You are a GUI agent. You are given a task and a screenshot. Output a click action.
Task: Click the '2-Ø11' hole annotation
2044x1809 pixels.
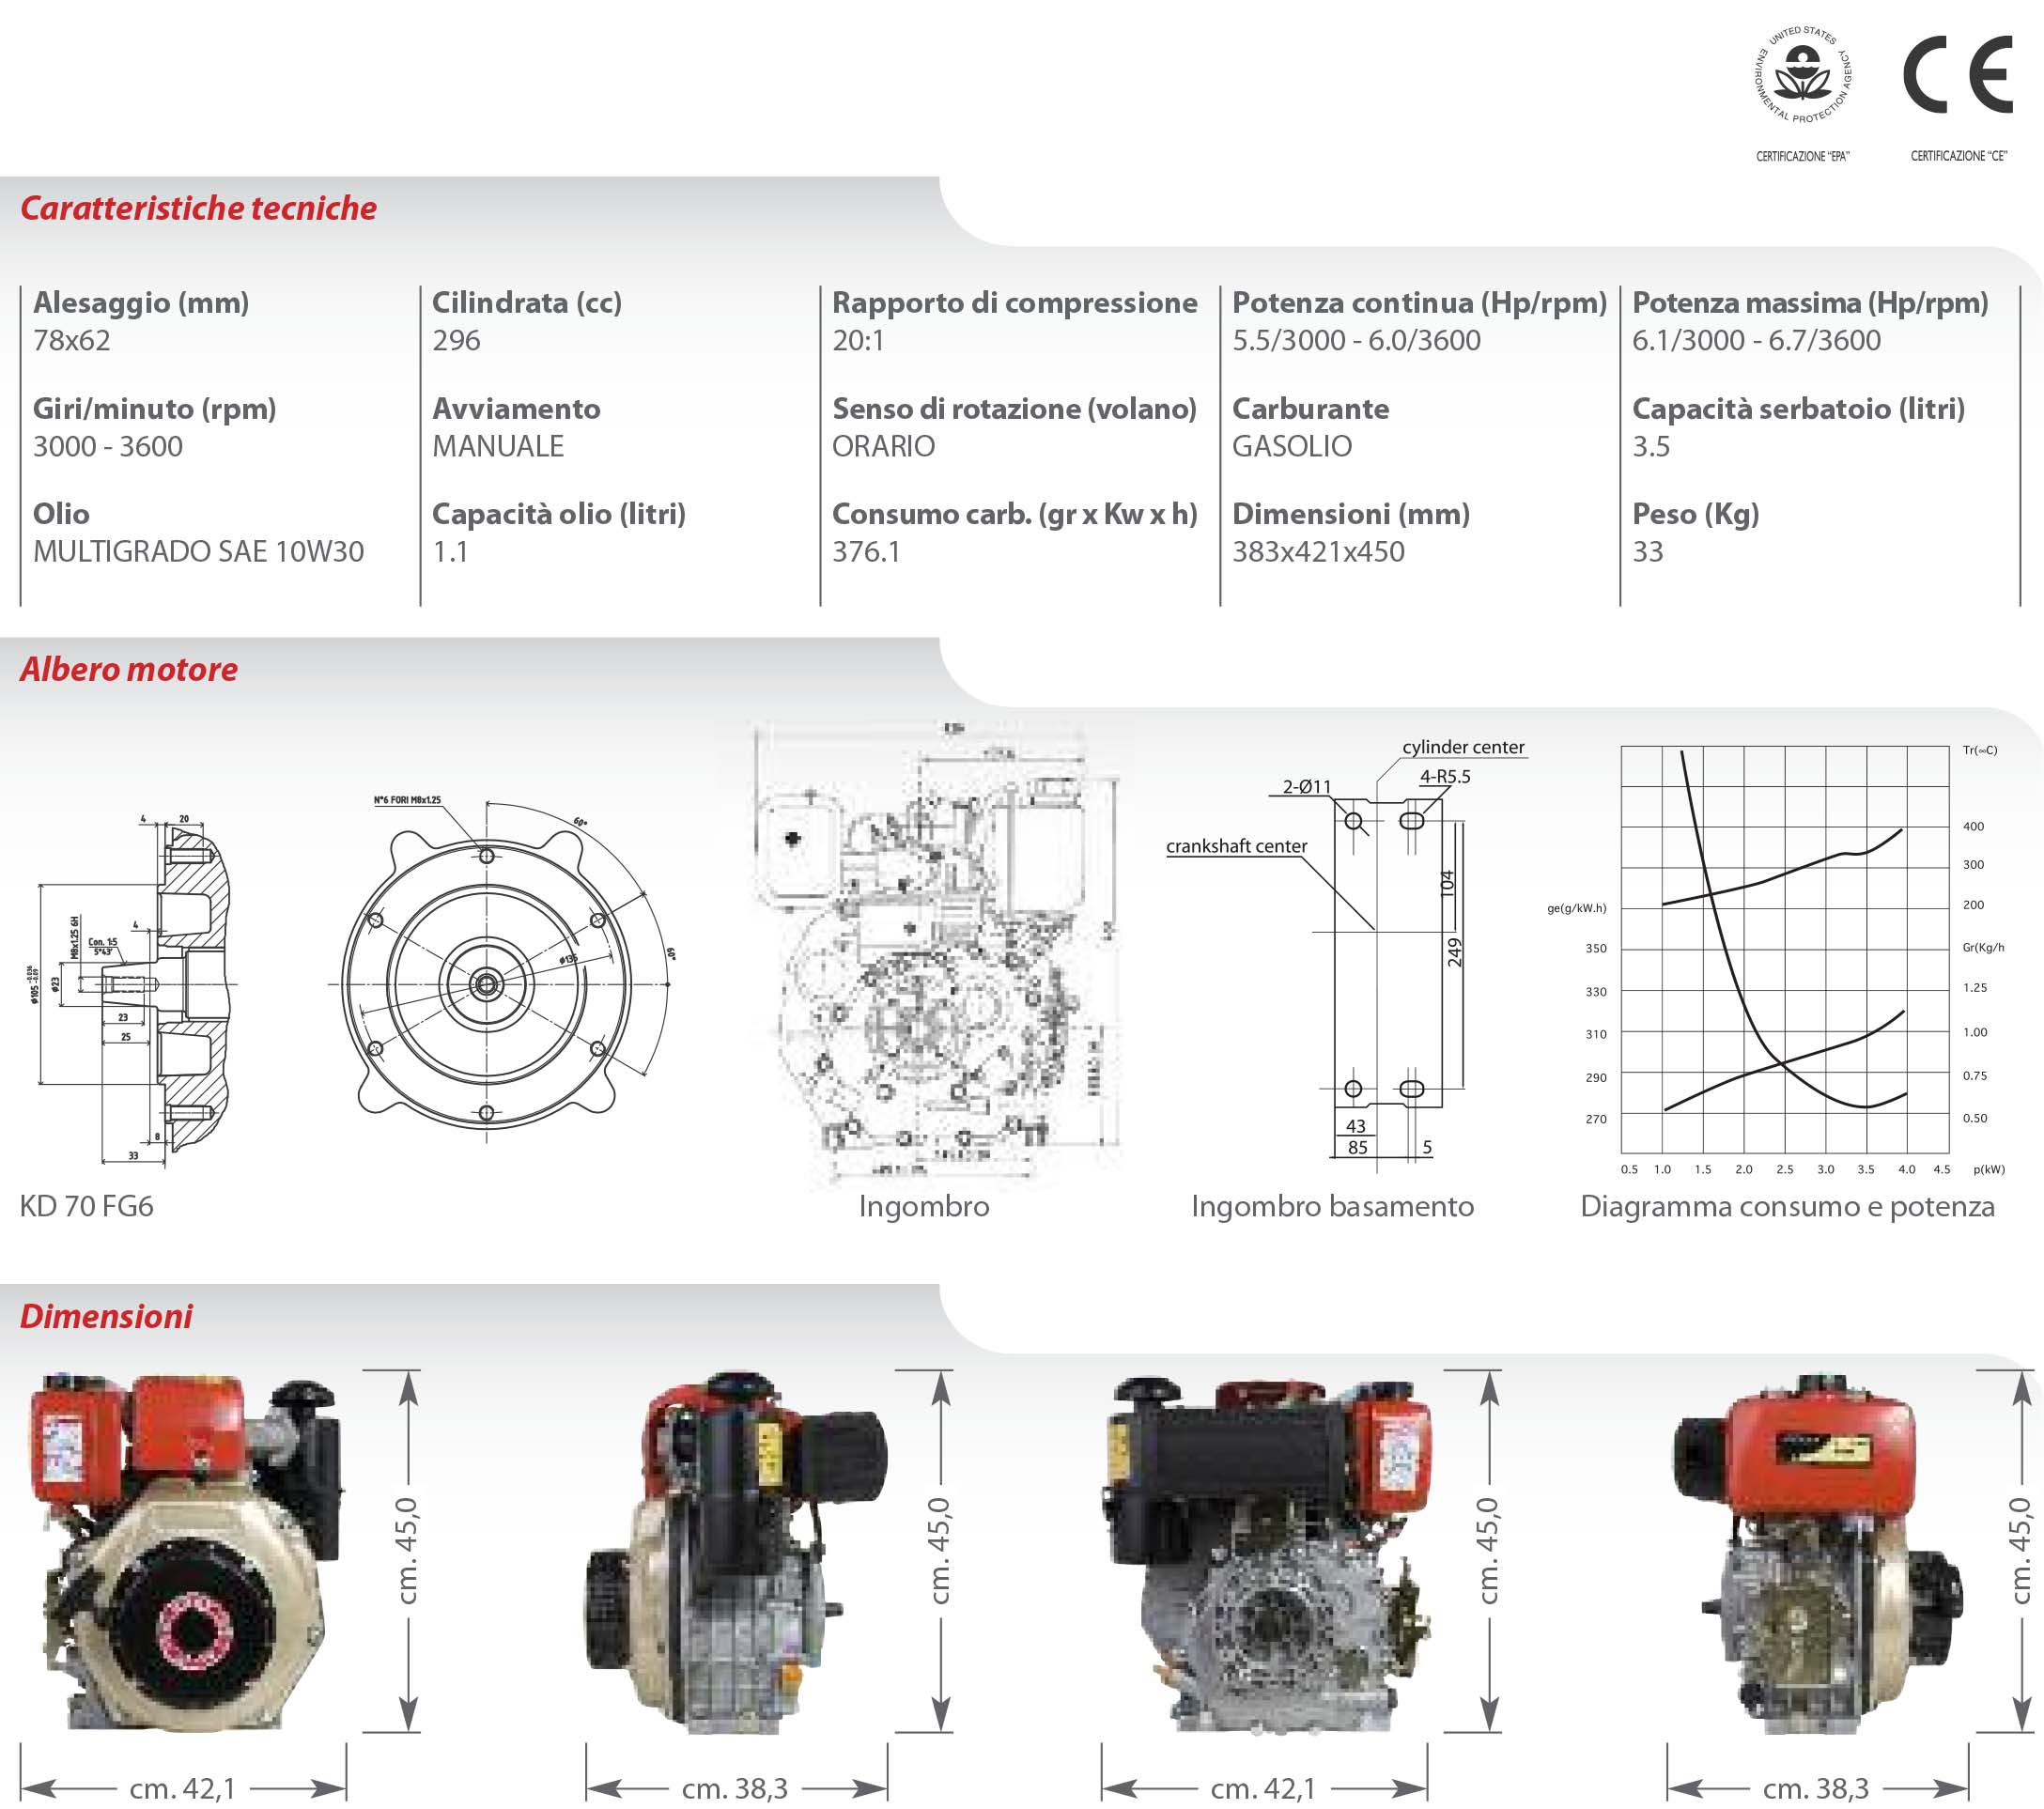(x=1307, y=787)
